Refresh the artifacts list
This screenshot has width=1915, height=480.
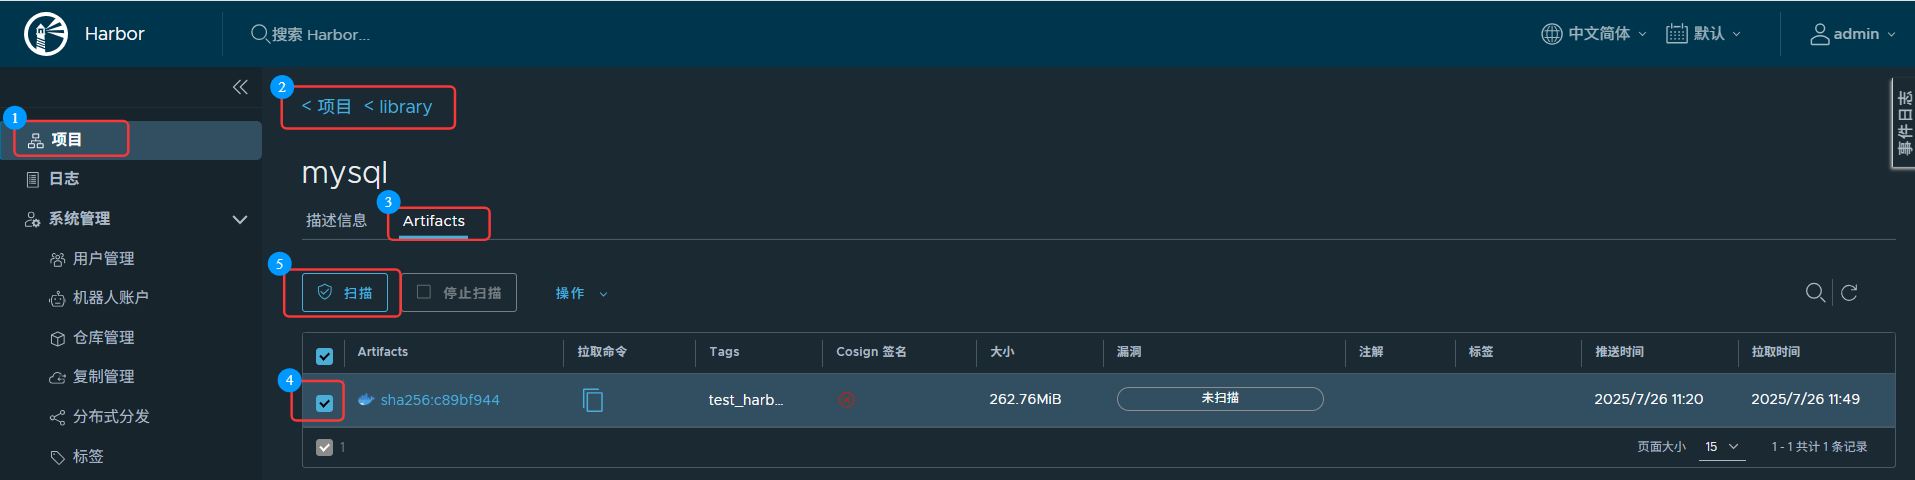(x=1849, y=292)
